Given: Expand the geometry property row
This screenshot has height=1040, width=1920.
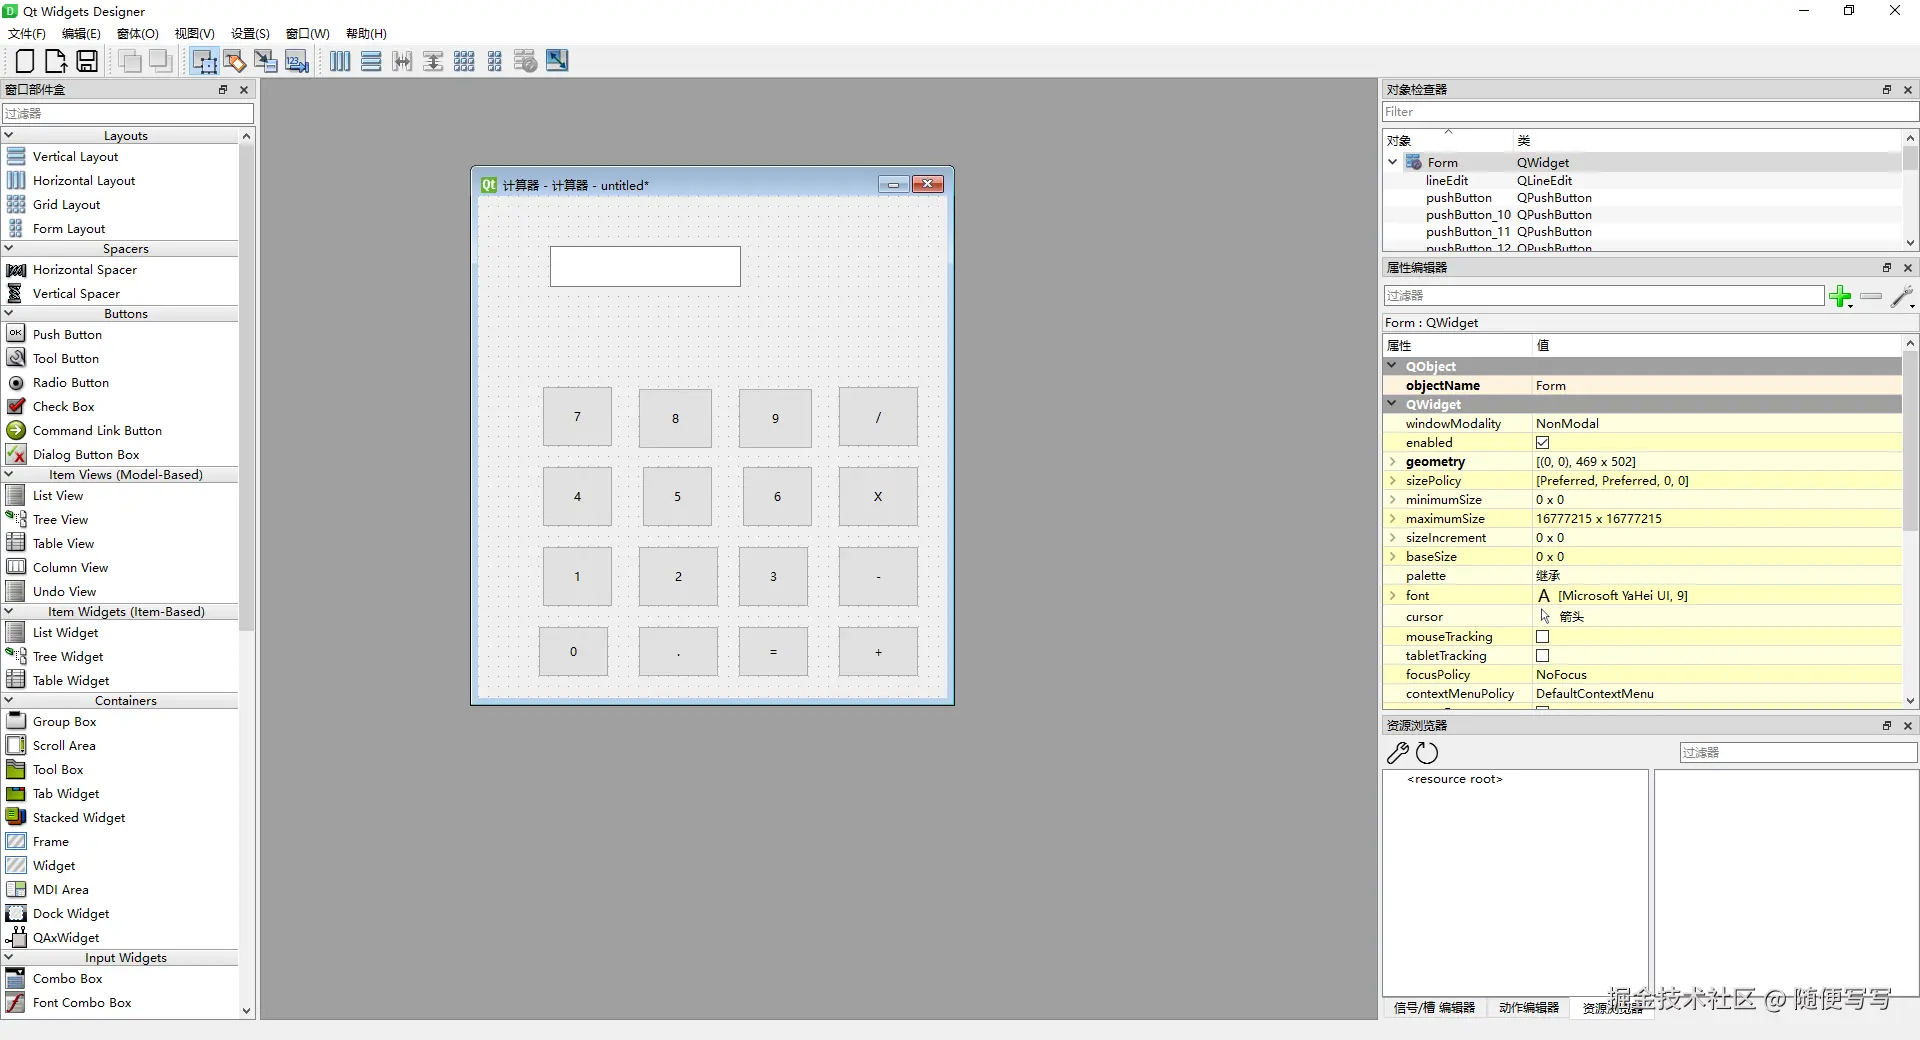Looking at the screenshot, I should pos(1392,461).
